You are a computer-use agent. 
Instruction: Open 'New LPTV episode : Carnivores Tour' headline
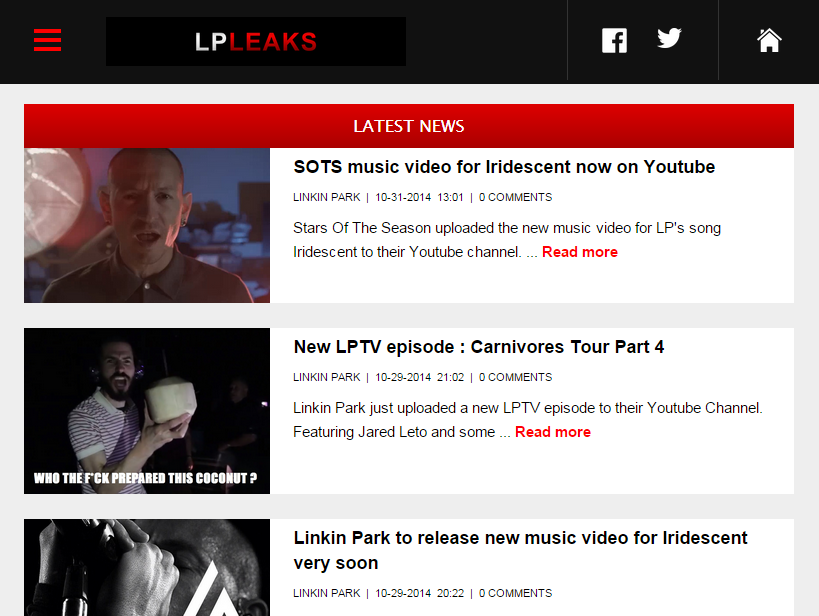(x=478, y=347)
